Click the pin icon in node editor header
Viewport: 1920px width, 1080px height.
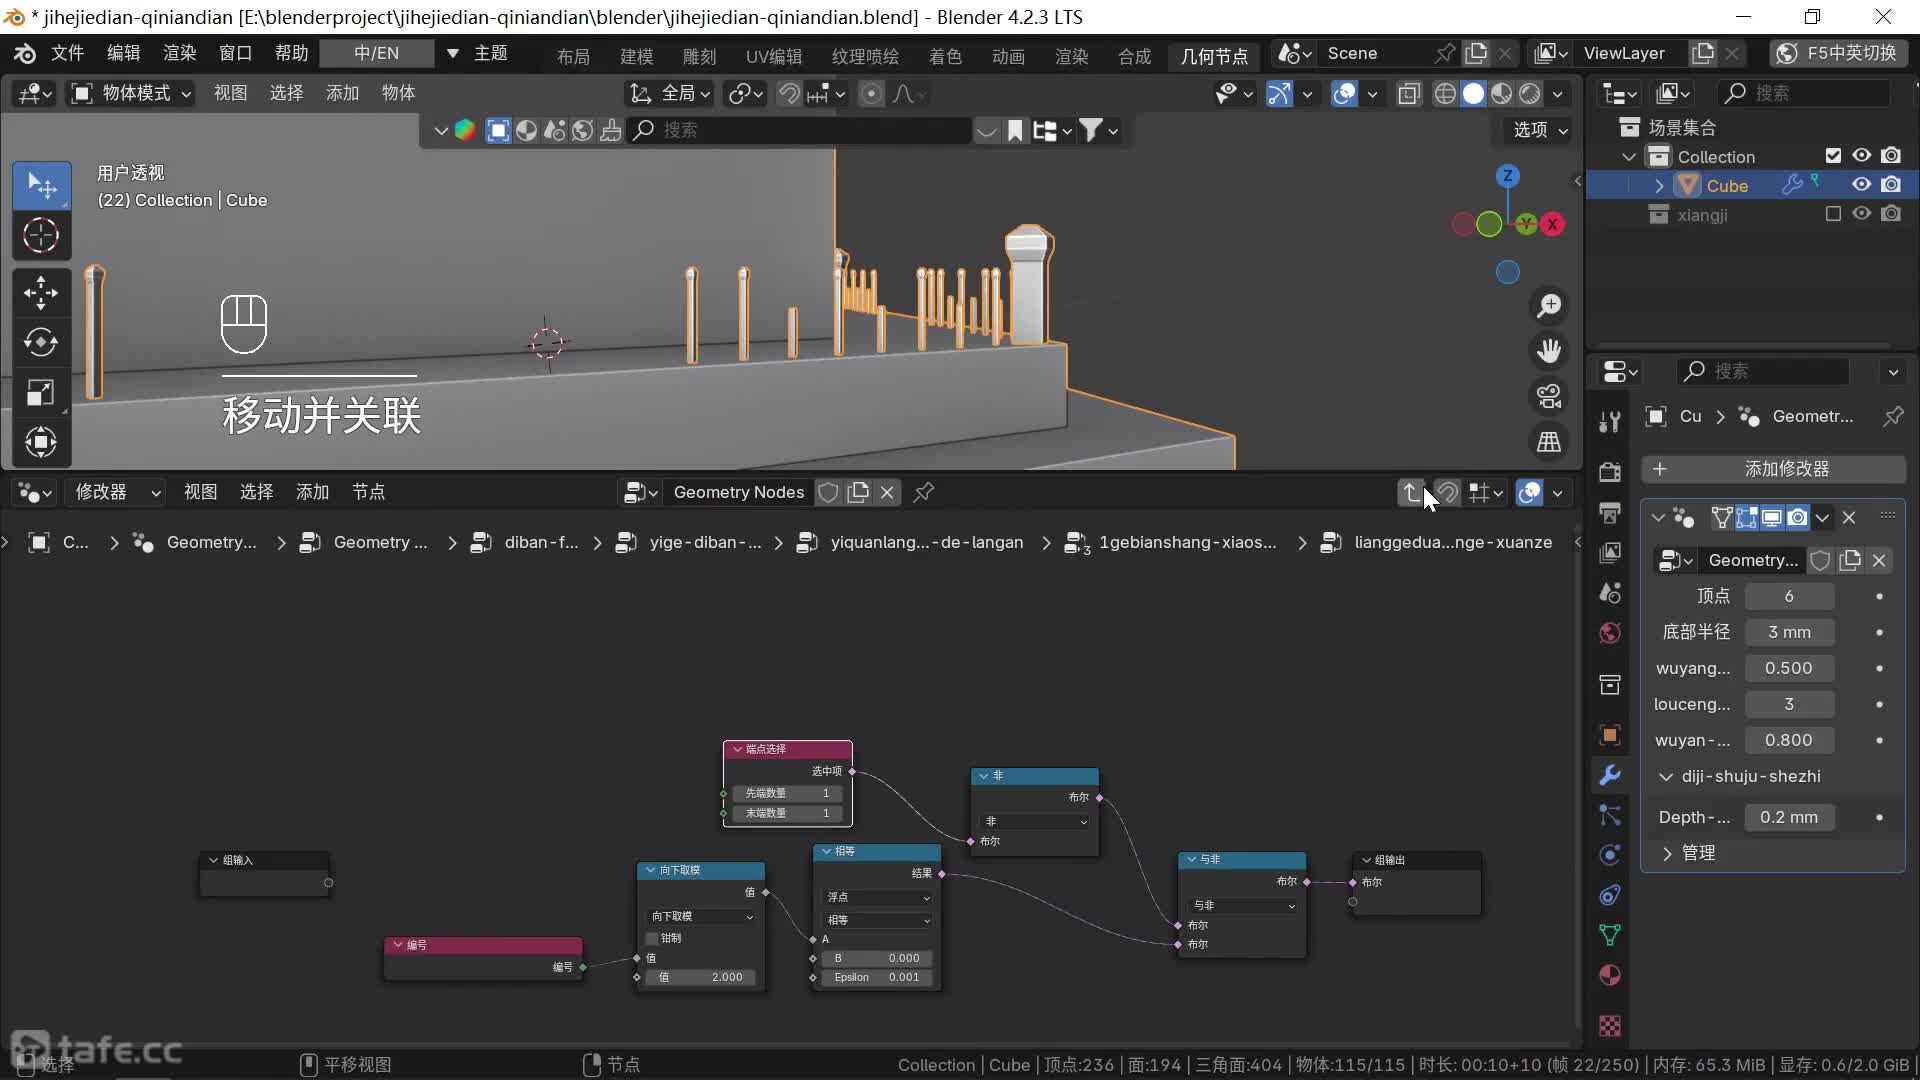tap(924, 492)
